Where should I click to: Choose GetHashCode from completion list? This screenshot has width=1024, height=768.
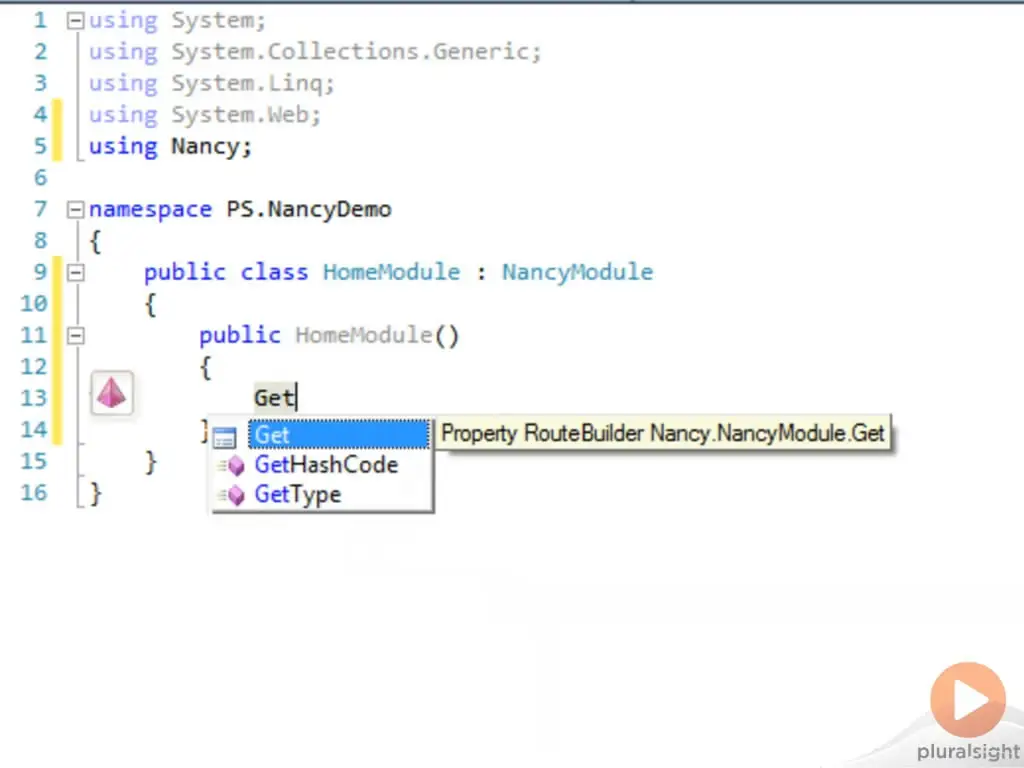(326, 465)
